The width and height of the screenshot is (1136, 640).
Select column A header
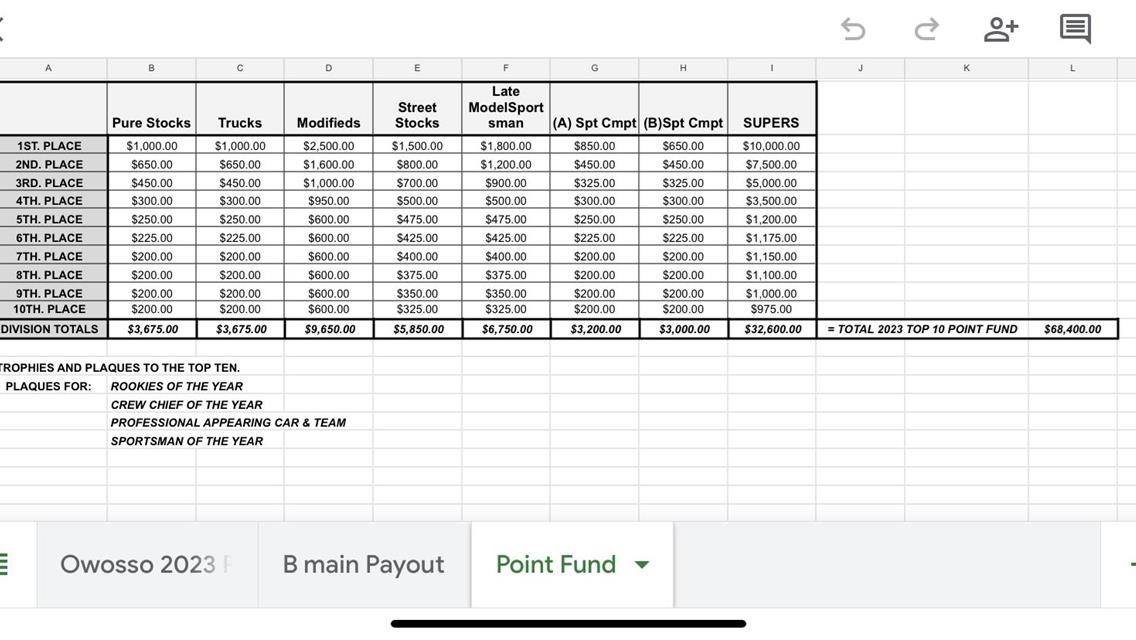tap(49, 68)
